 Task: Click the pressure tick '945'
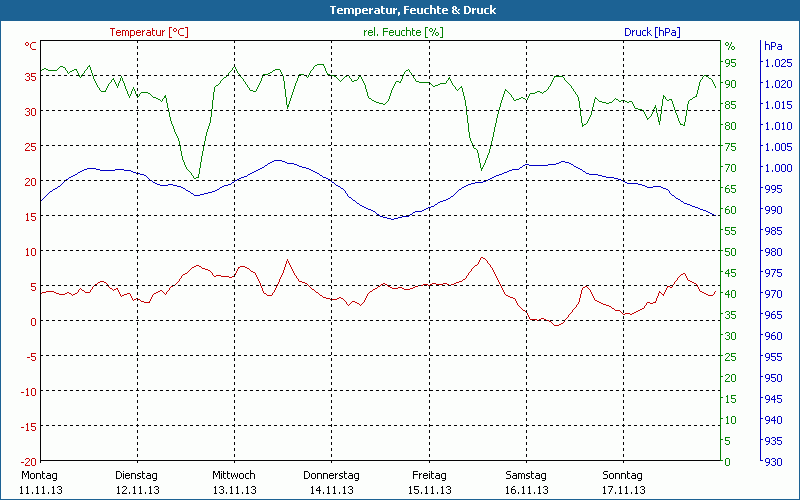click(x=773, y=398)
